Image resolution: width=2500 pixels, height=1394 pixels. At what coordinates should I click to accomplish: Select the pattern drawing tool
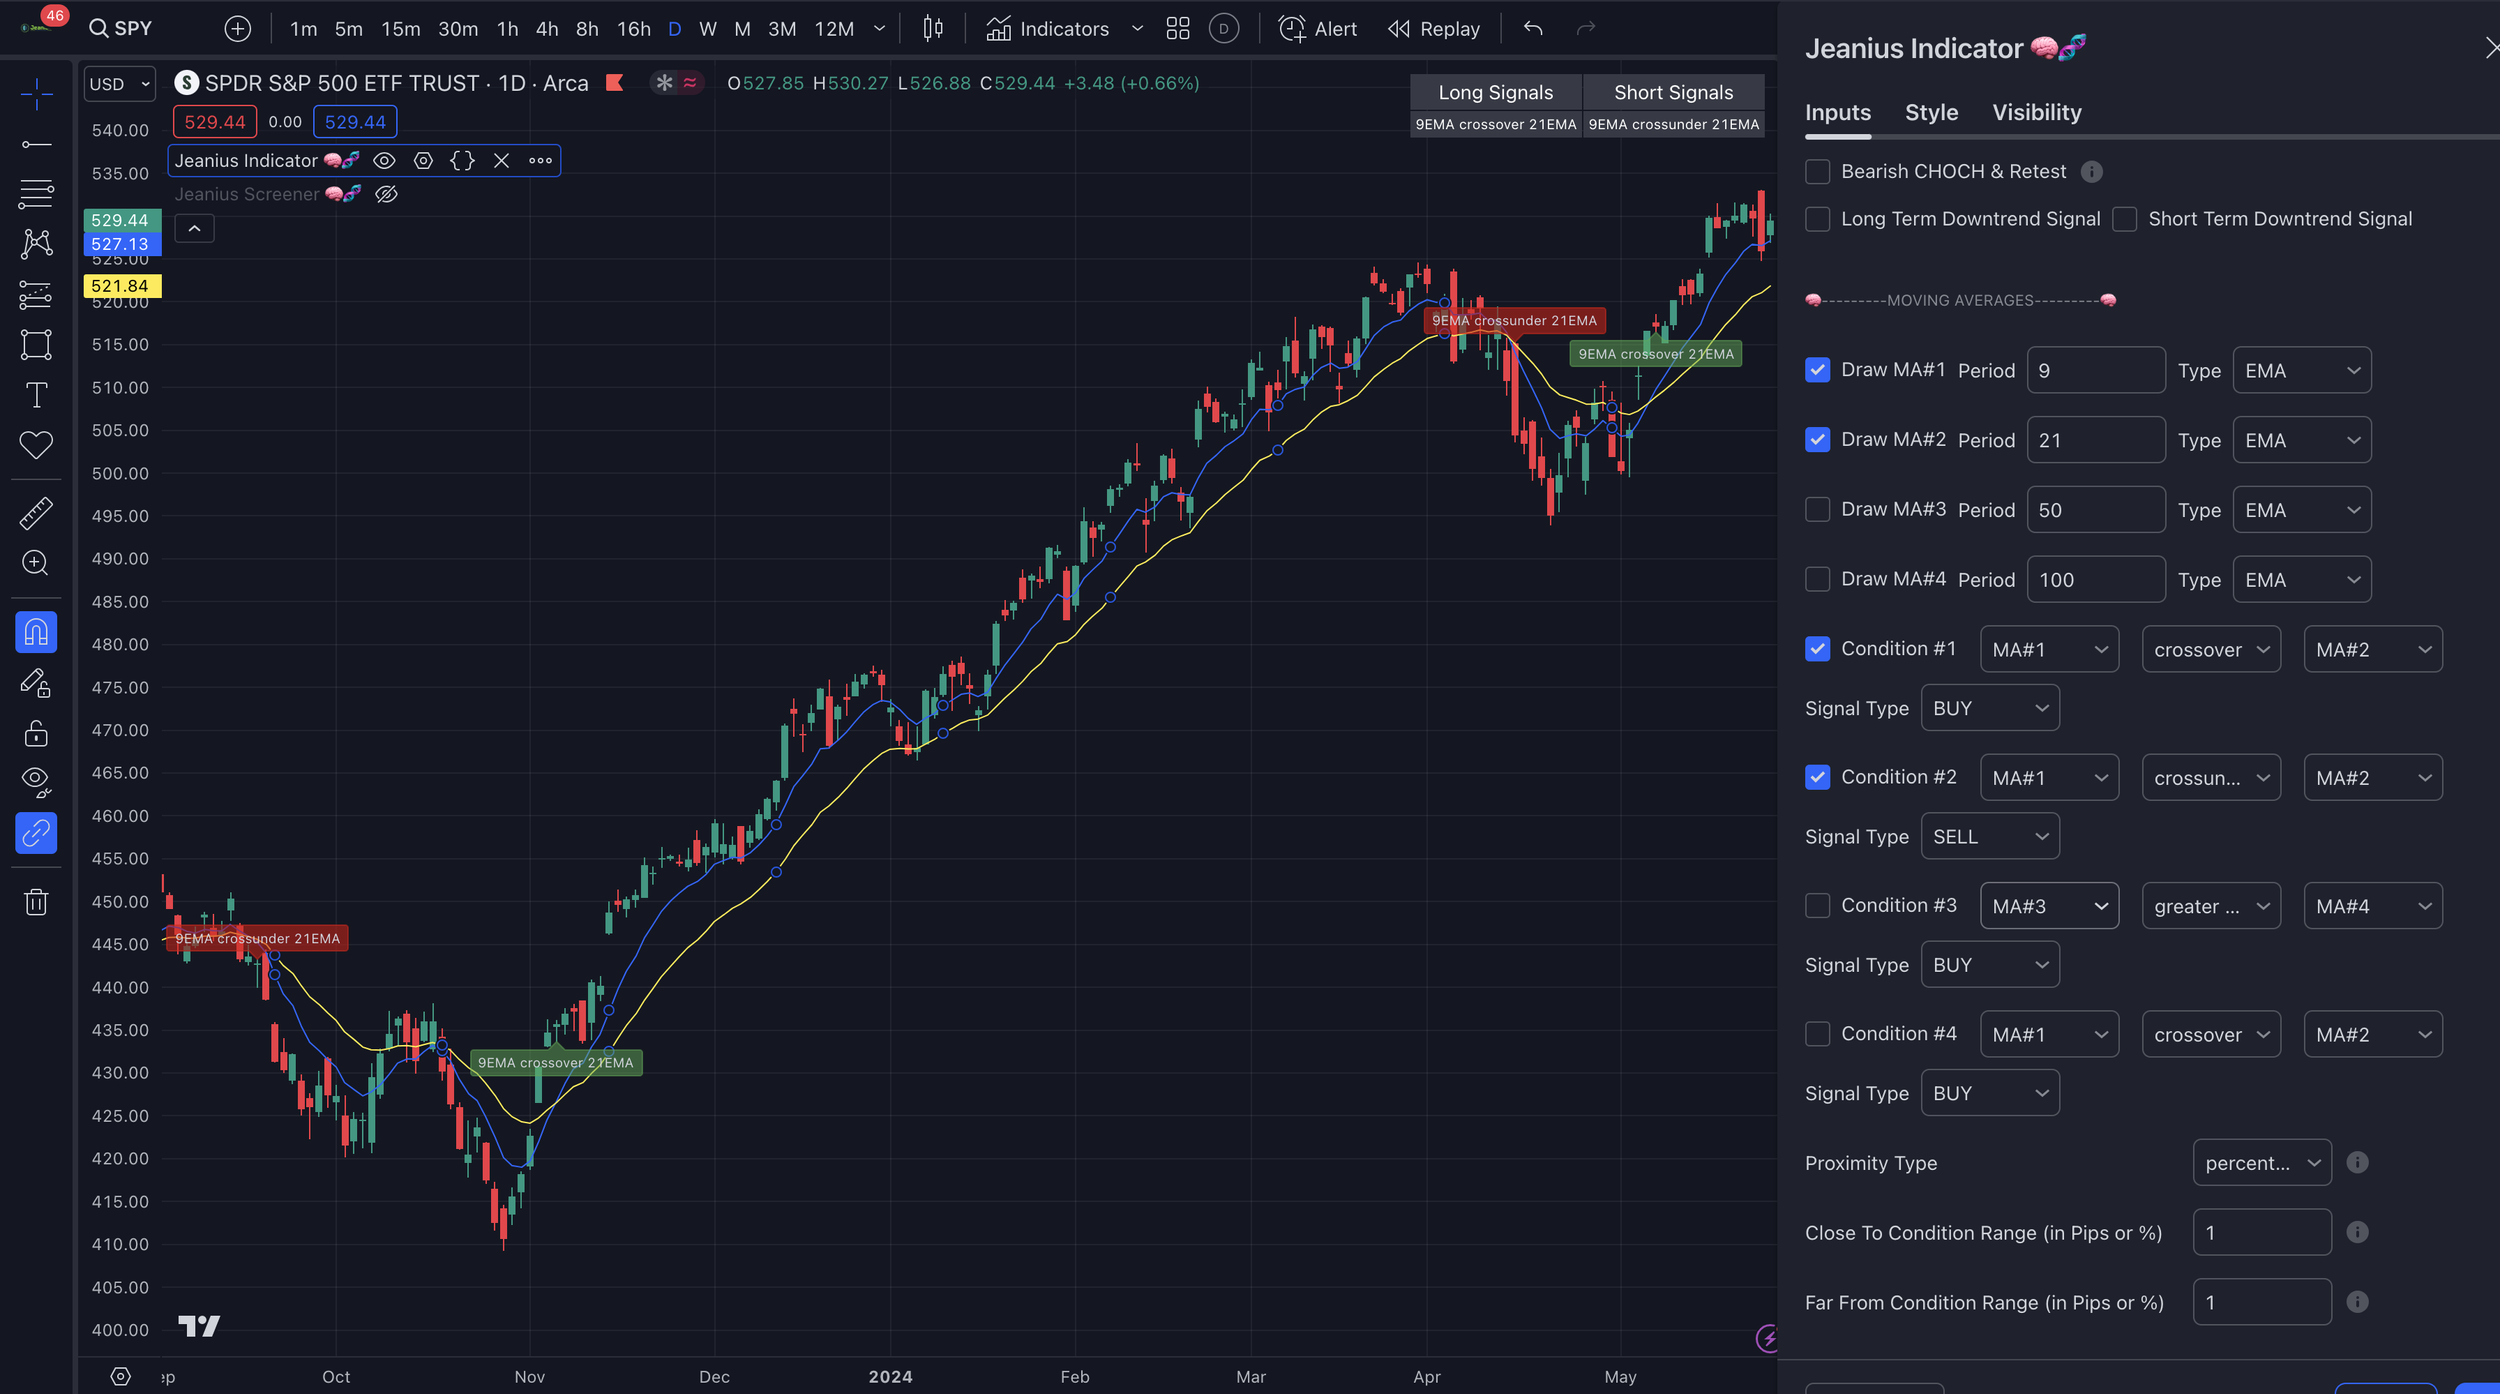[36, 243]
